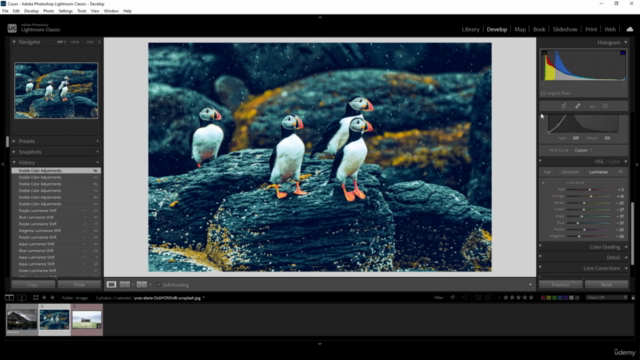This screenshot has height=360, width=640.
Task: Toggle the Detail panel switch
Action: tap(540, 257)
